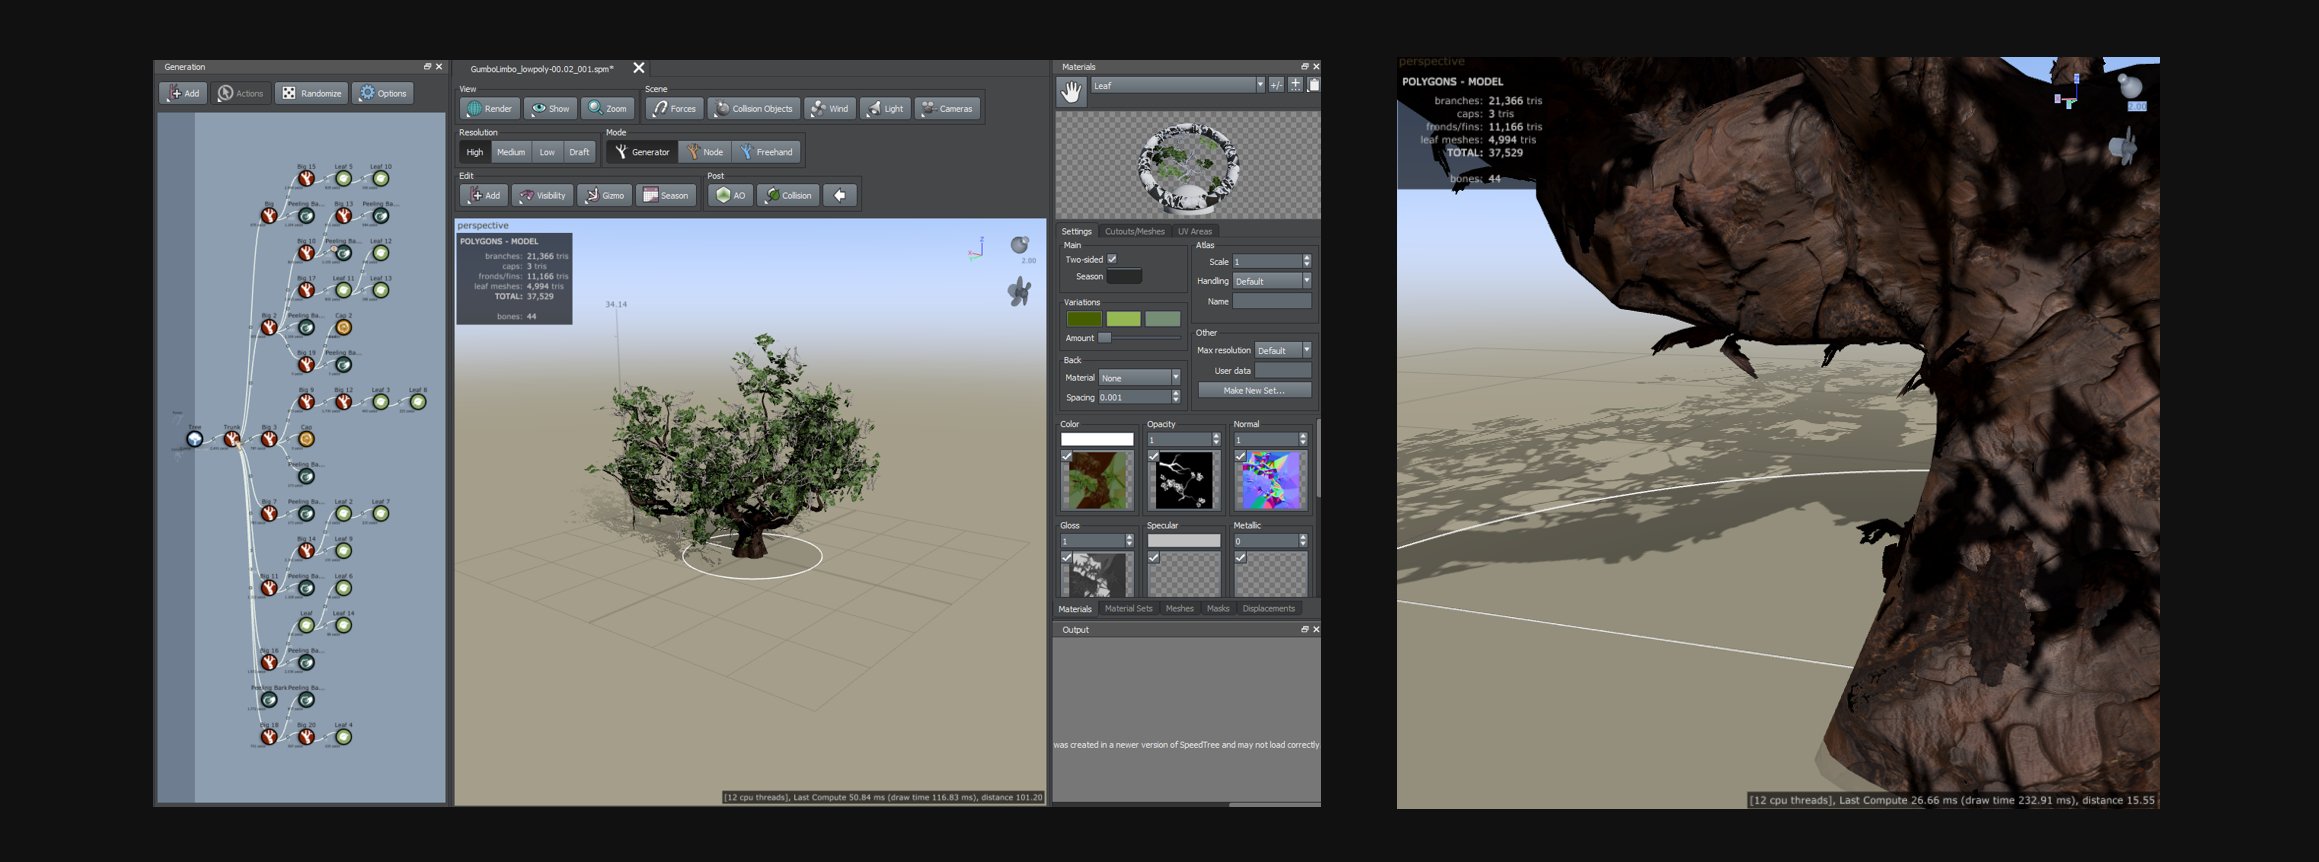Set resolution to High
Viewport: 2319px width, 862px height.
(x=475, y=152)
